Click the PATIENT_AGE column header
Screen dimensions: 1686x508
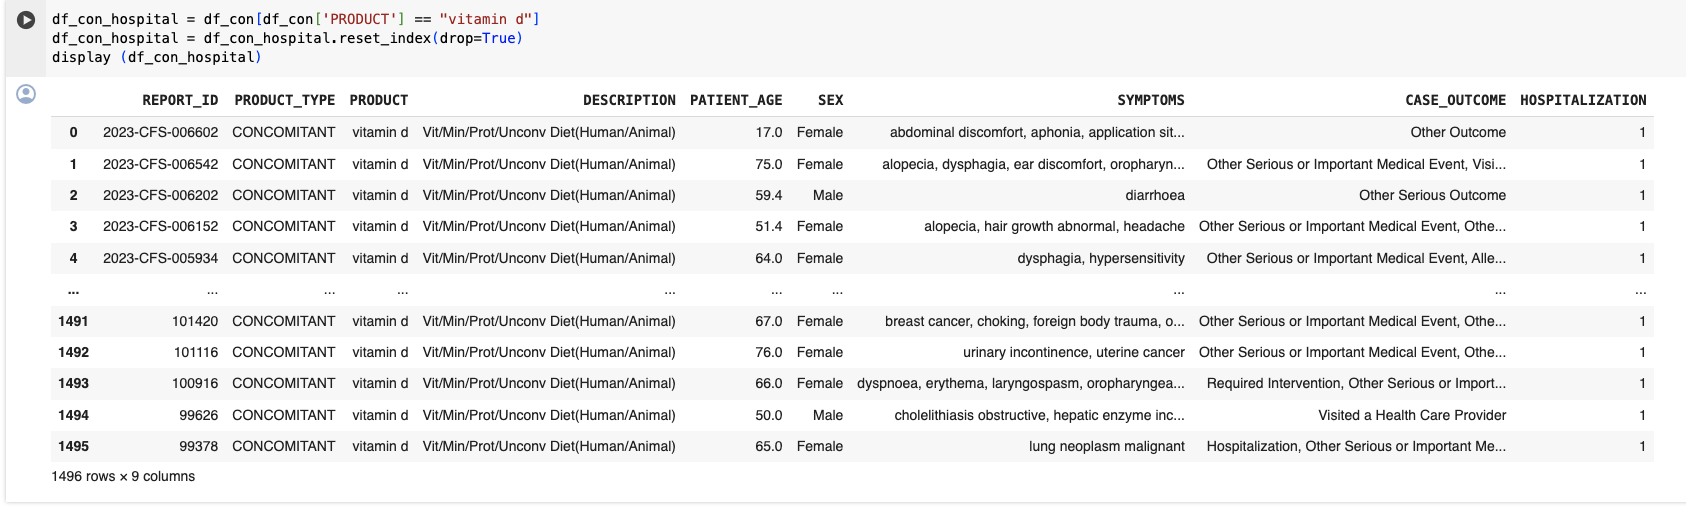pos(736,100)
